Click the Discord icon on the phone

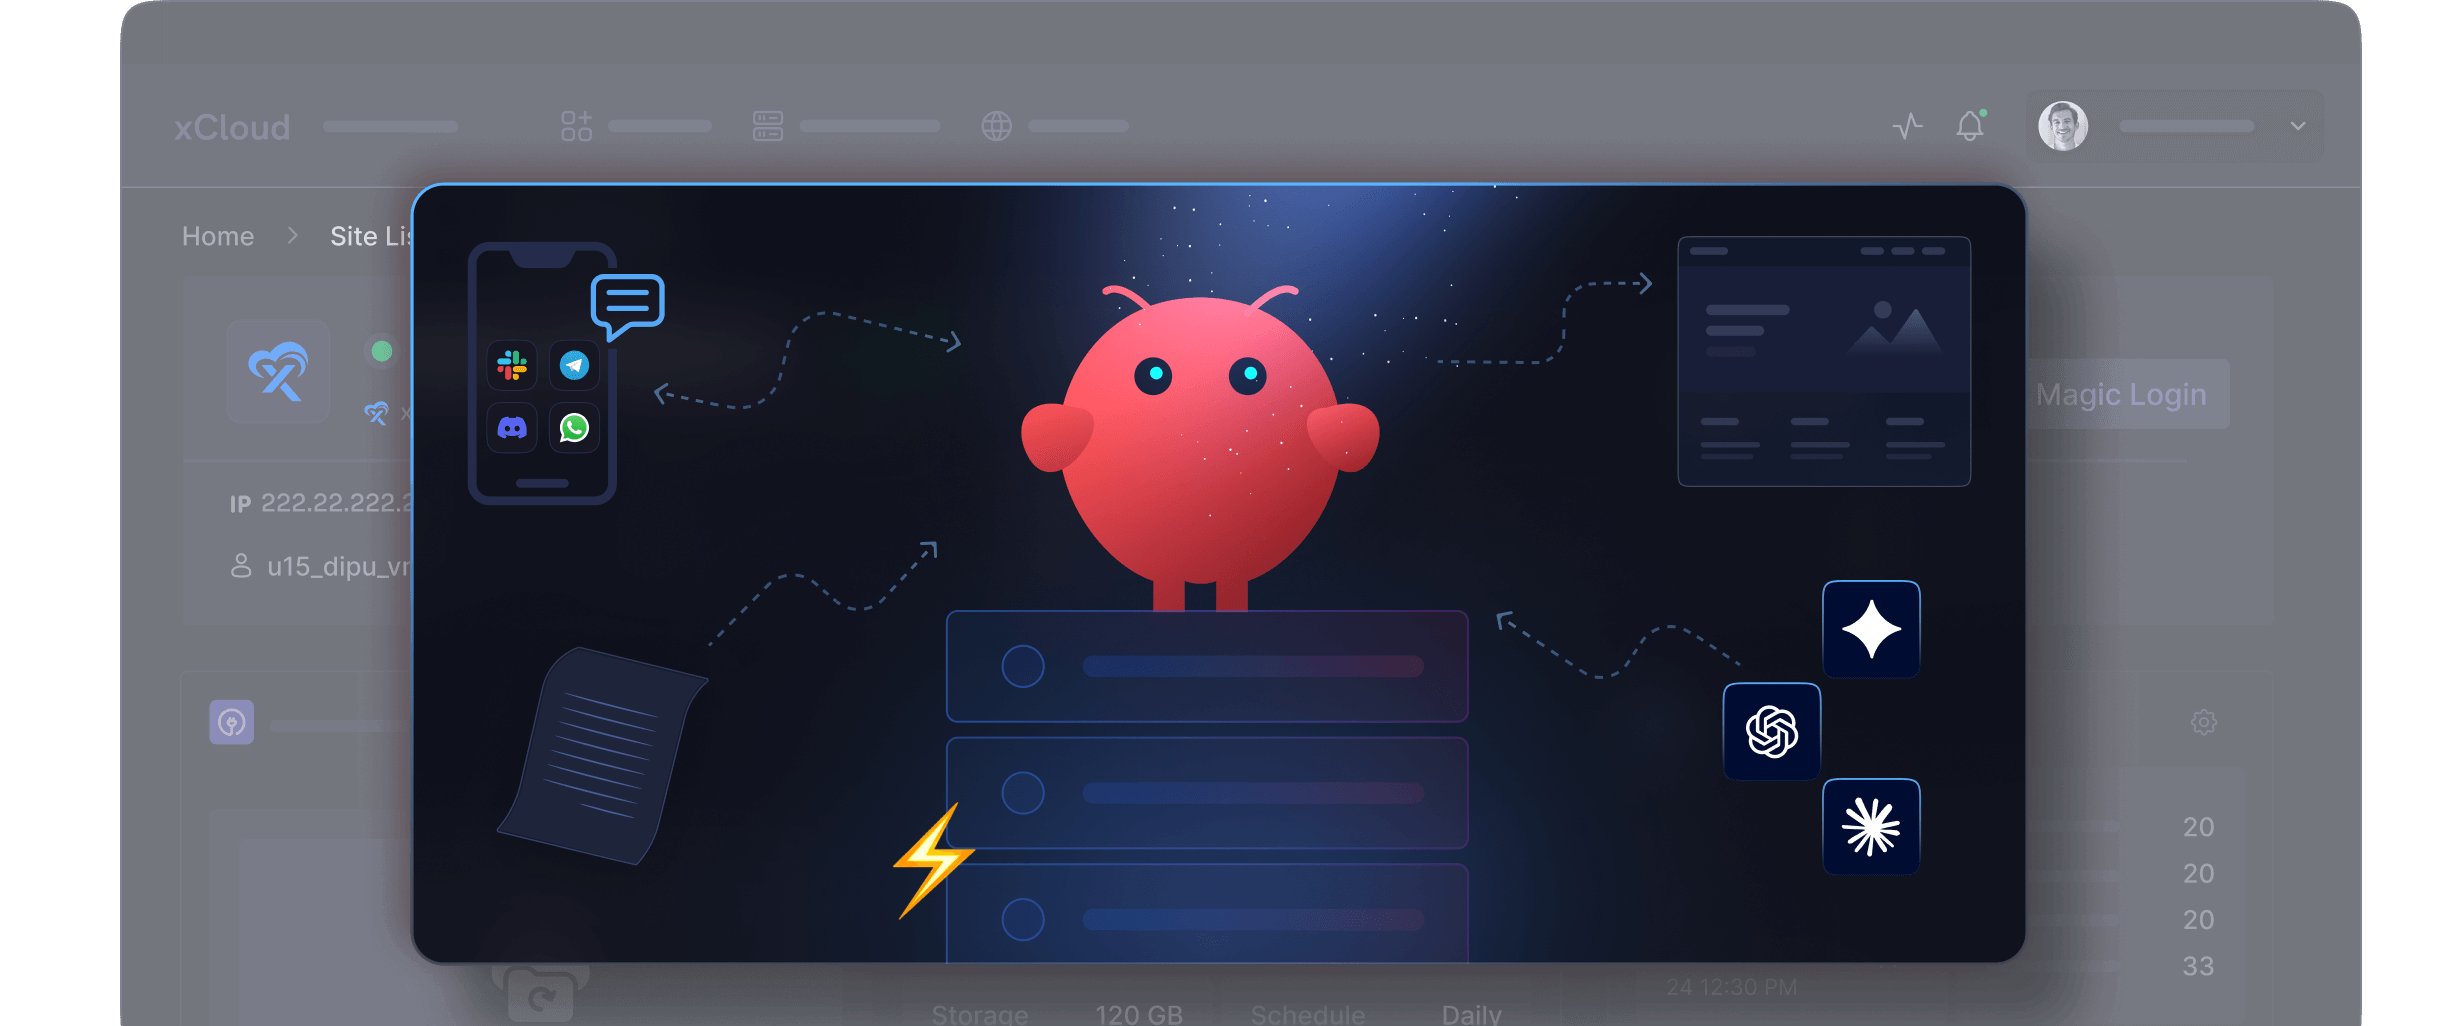pos(512,428)
